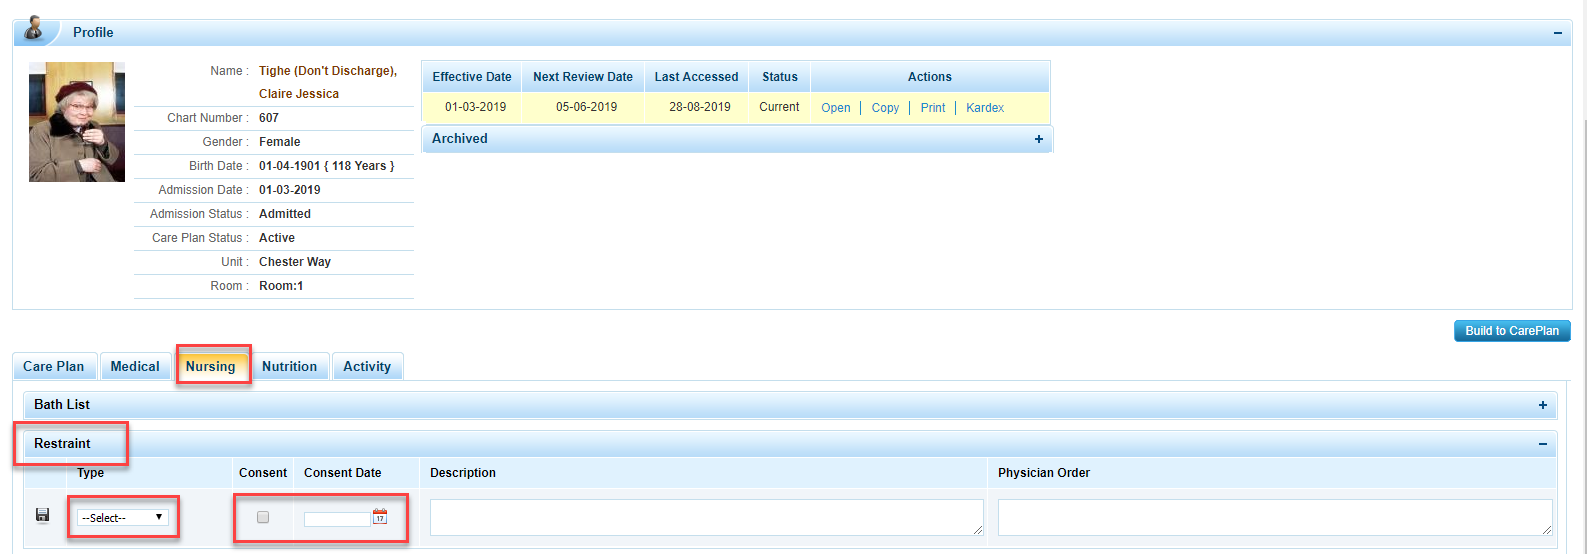The width and height of the screenshot is (1587, 554).
Task: Click the Copy care plan link
Action: click(885, 108)
